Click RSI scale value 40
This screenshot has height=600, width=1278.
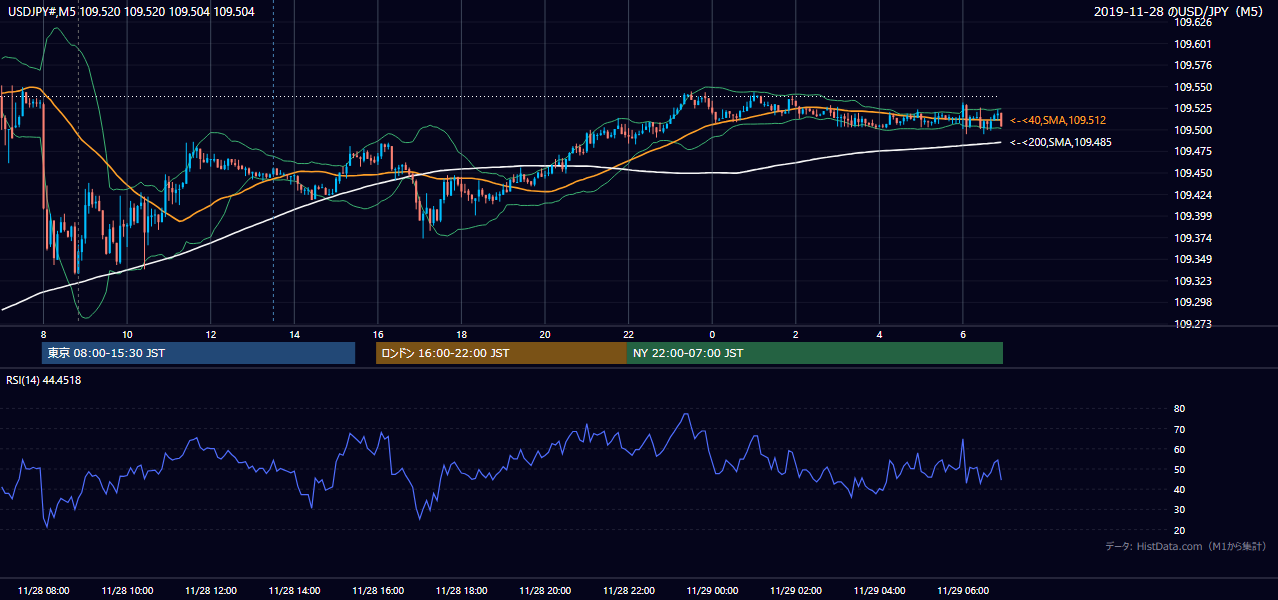point(1180,489)
